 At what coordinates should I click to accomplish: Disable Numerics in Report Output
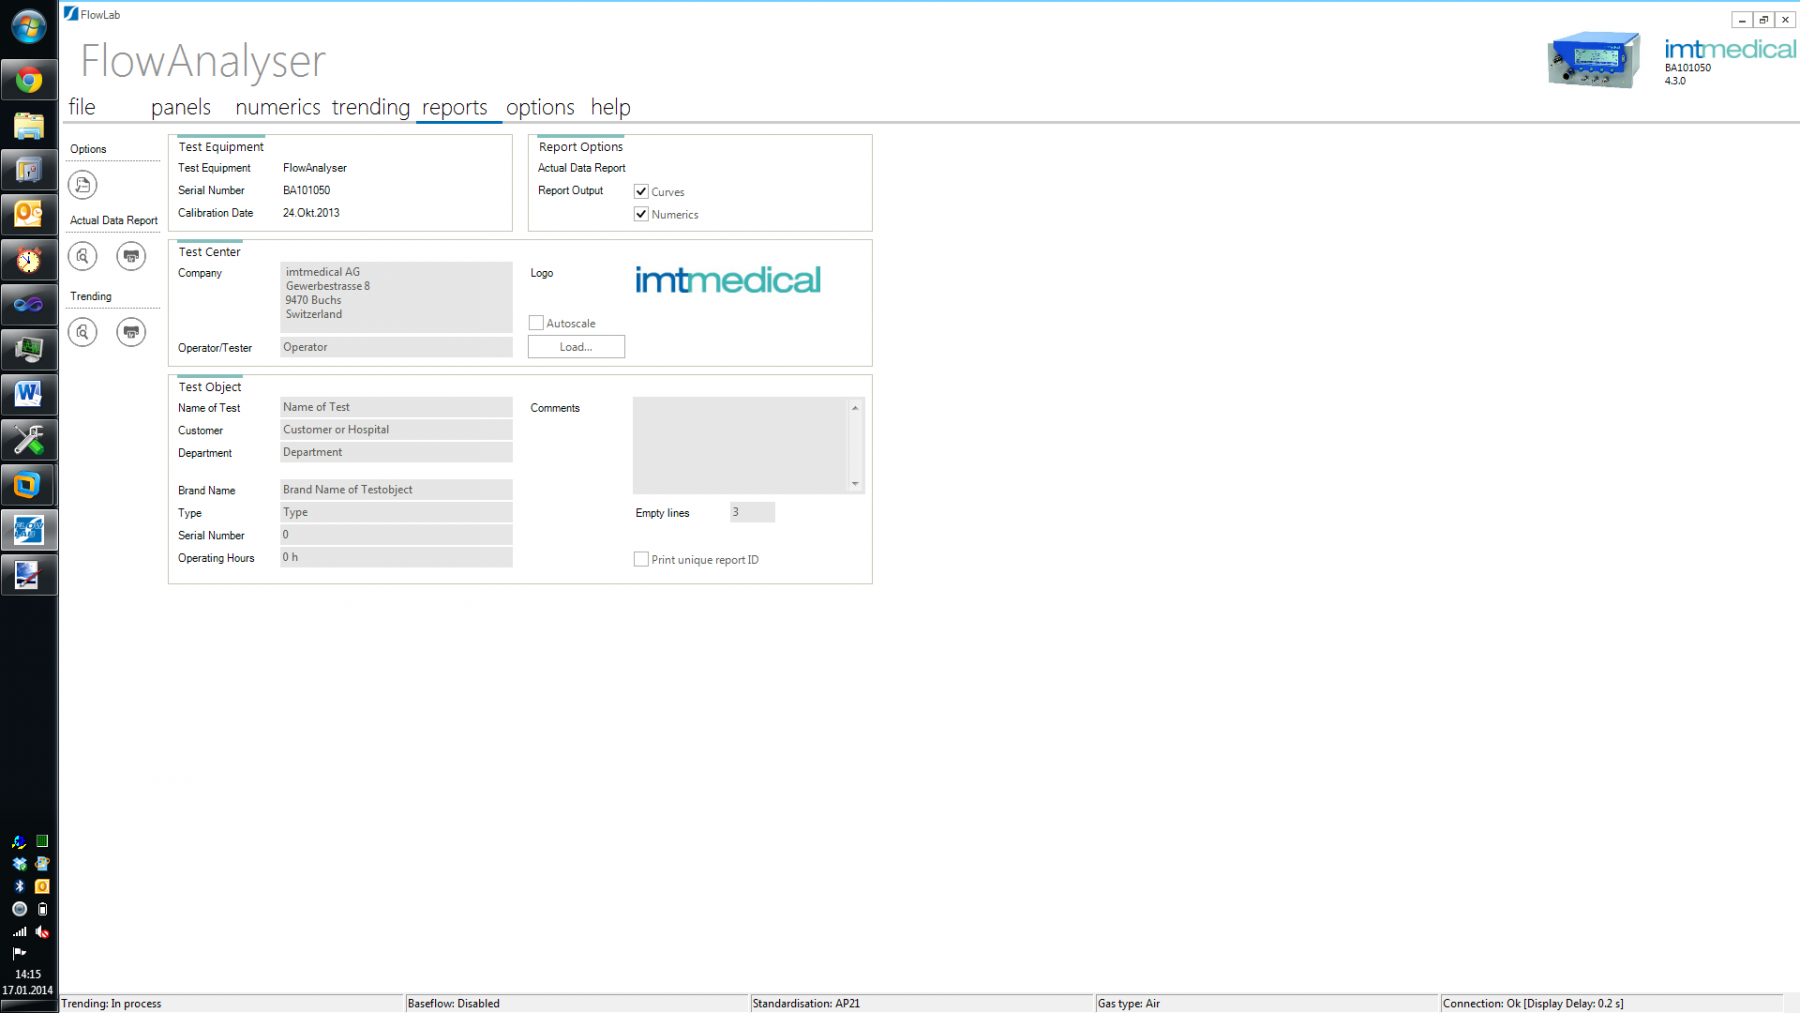coord(641,214)
